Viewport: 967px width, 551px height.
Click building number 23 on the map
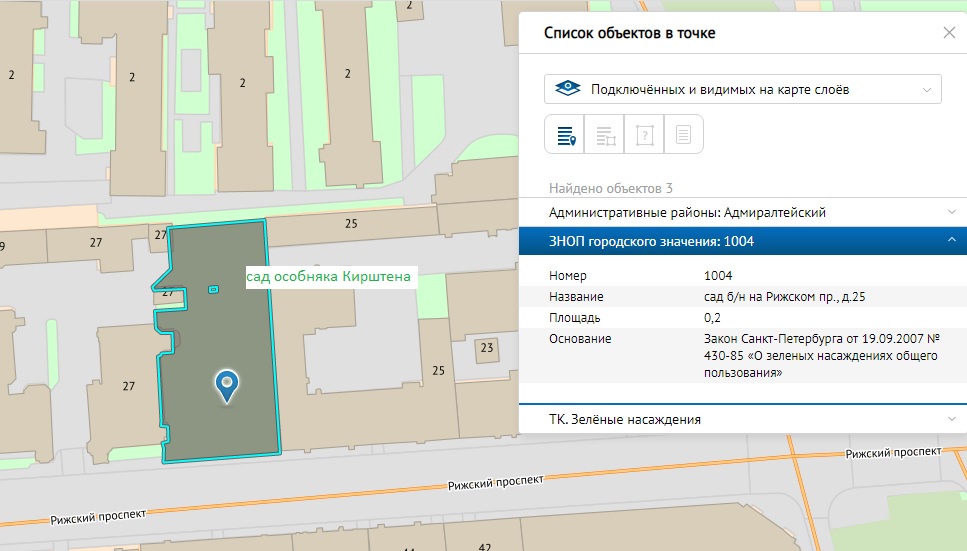click(486, 348)
